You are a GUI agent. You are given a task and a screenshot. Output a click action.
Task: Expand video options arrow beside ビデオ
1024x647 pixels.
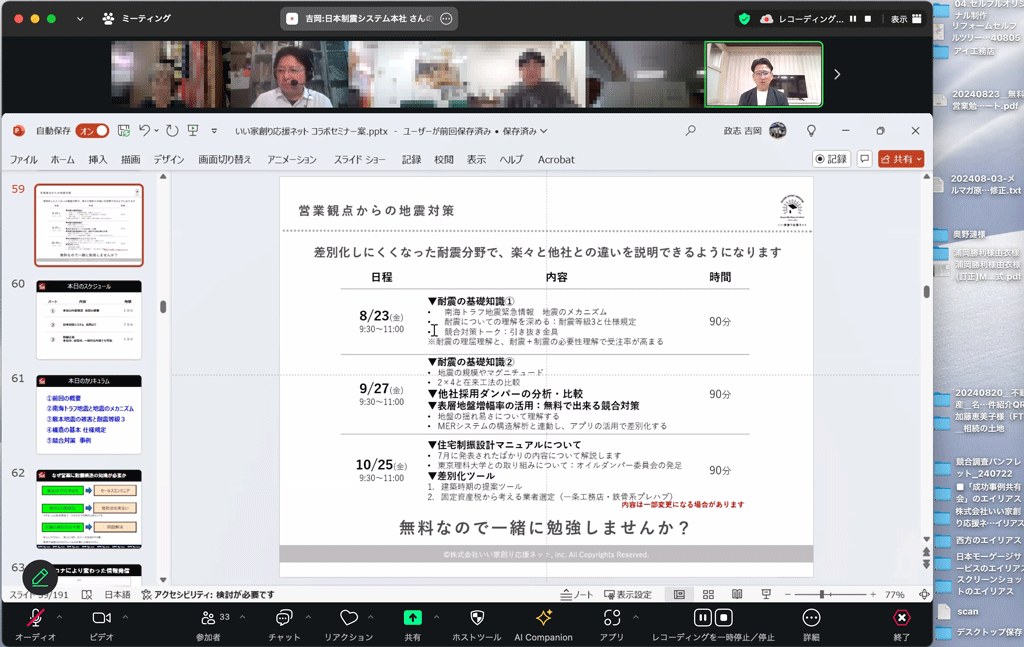click(x=125, y=617)
